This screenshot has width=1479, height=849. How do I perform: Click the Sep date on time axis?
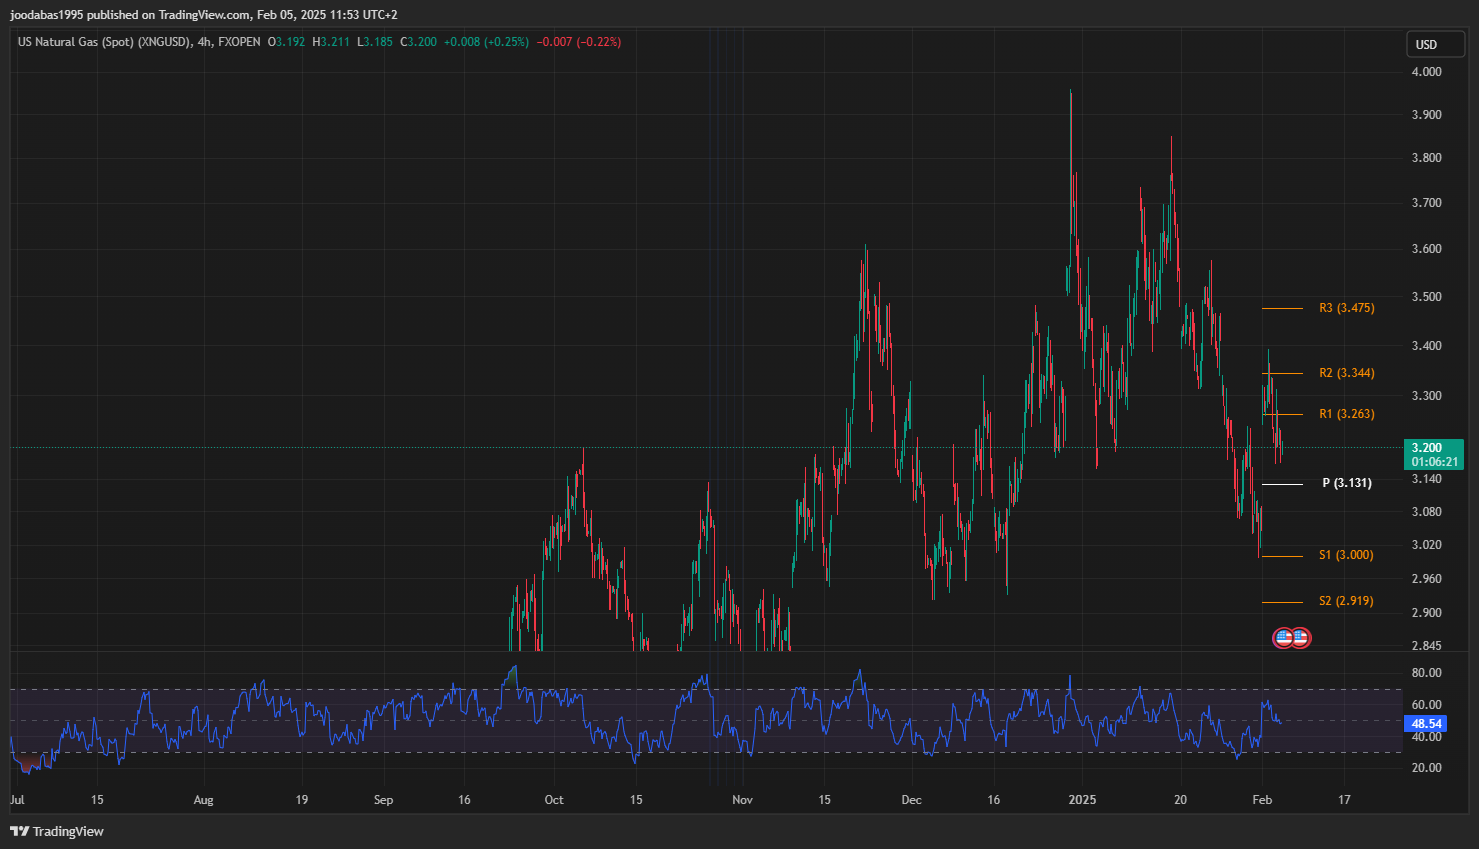(x=383, y=800)
